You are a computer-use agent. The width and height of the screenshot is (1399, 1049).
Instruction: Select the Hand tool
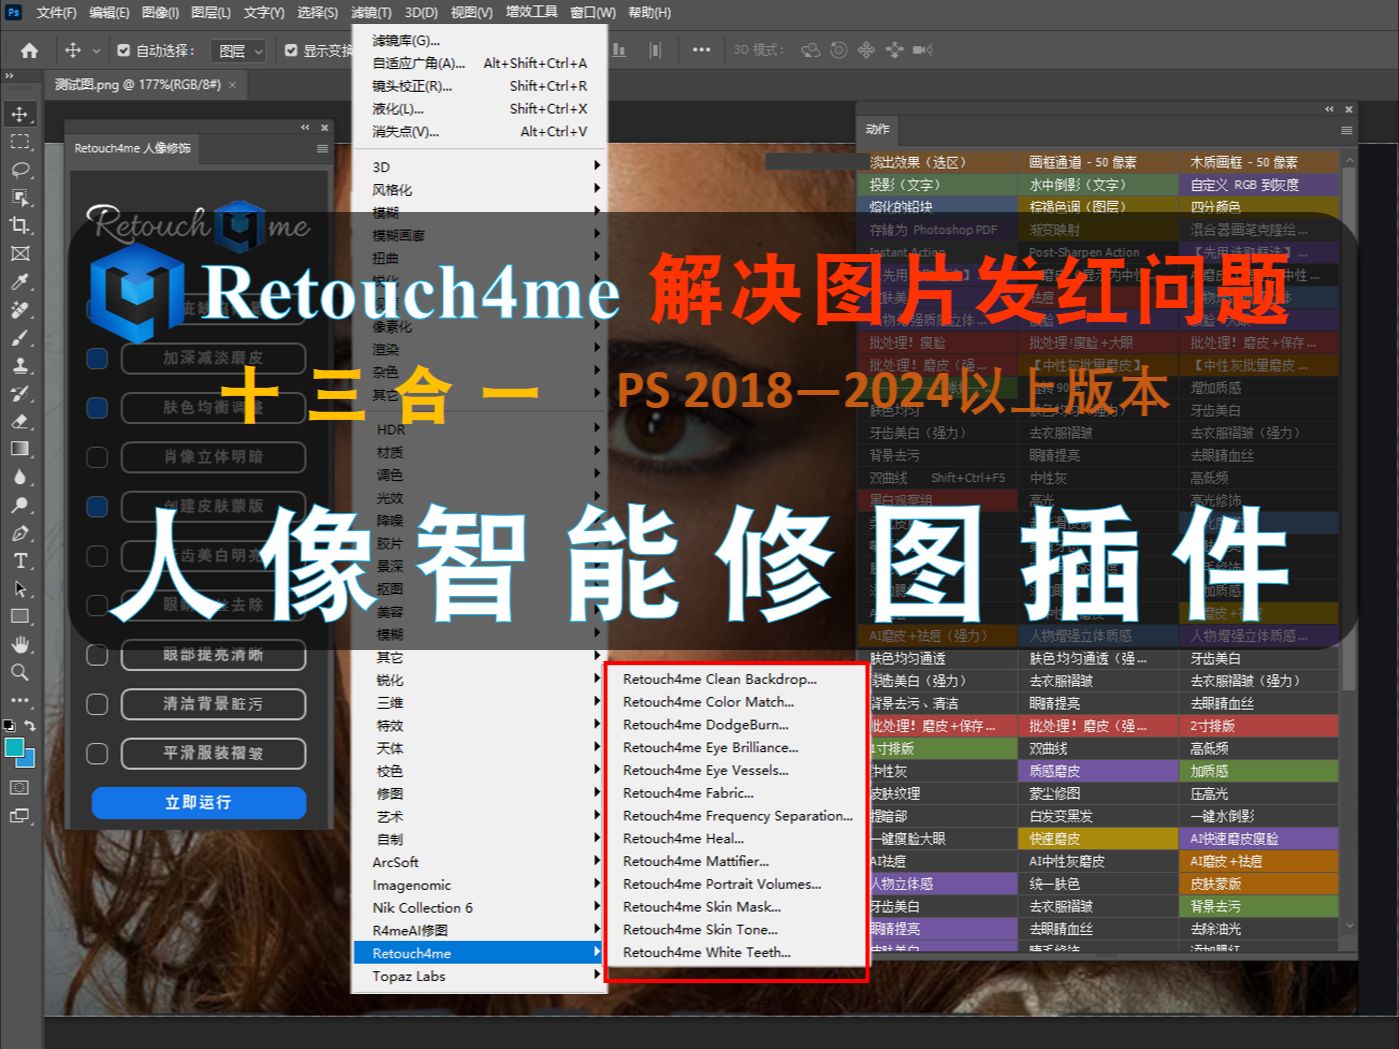[20, 645]
